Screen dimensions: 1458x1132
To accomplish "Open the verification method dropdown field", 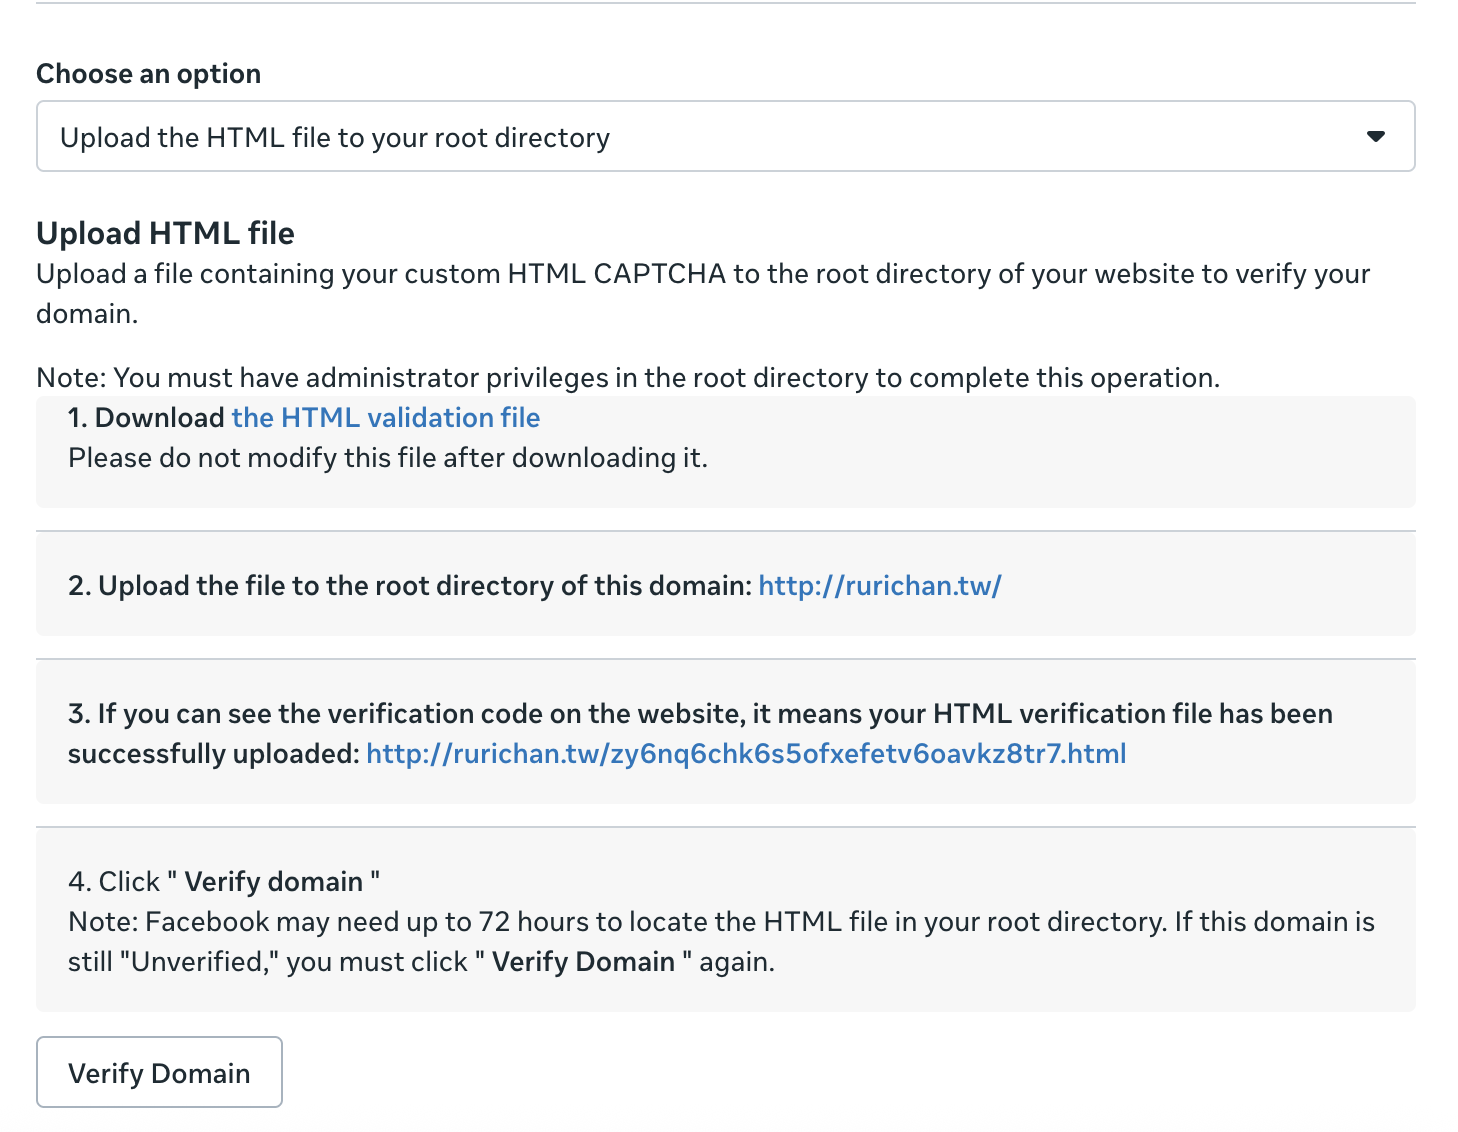I will 700,136.
